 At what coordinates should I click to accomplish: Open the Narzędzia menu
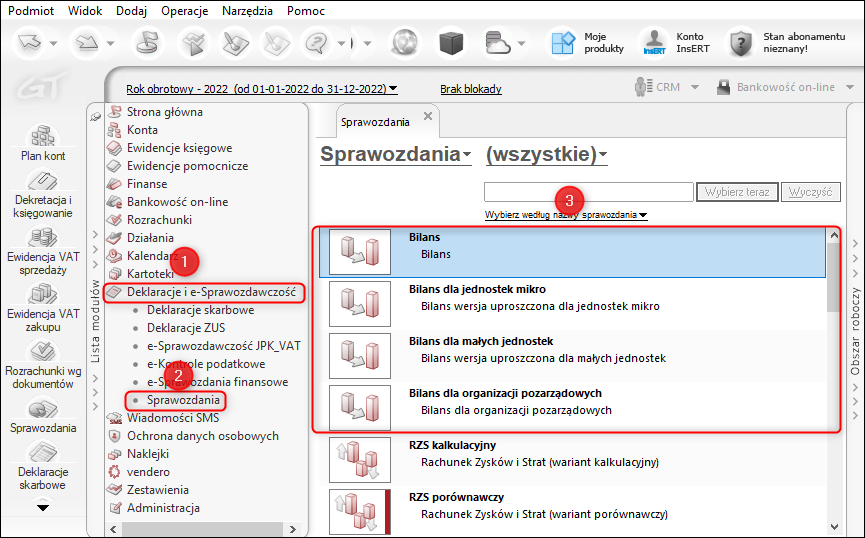tap(247, 10)
